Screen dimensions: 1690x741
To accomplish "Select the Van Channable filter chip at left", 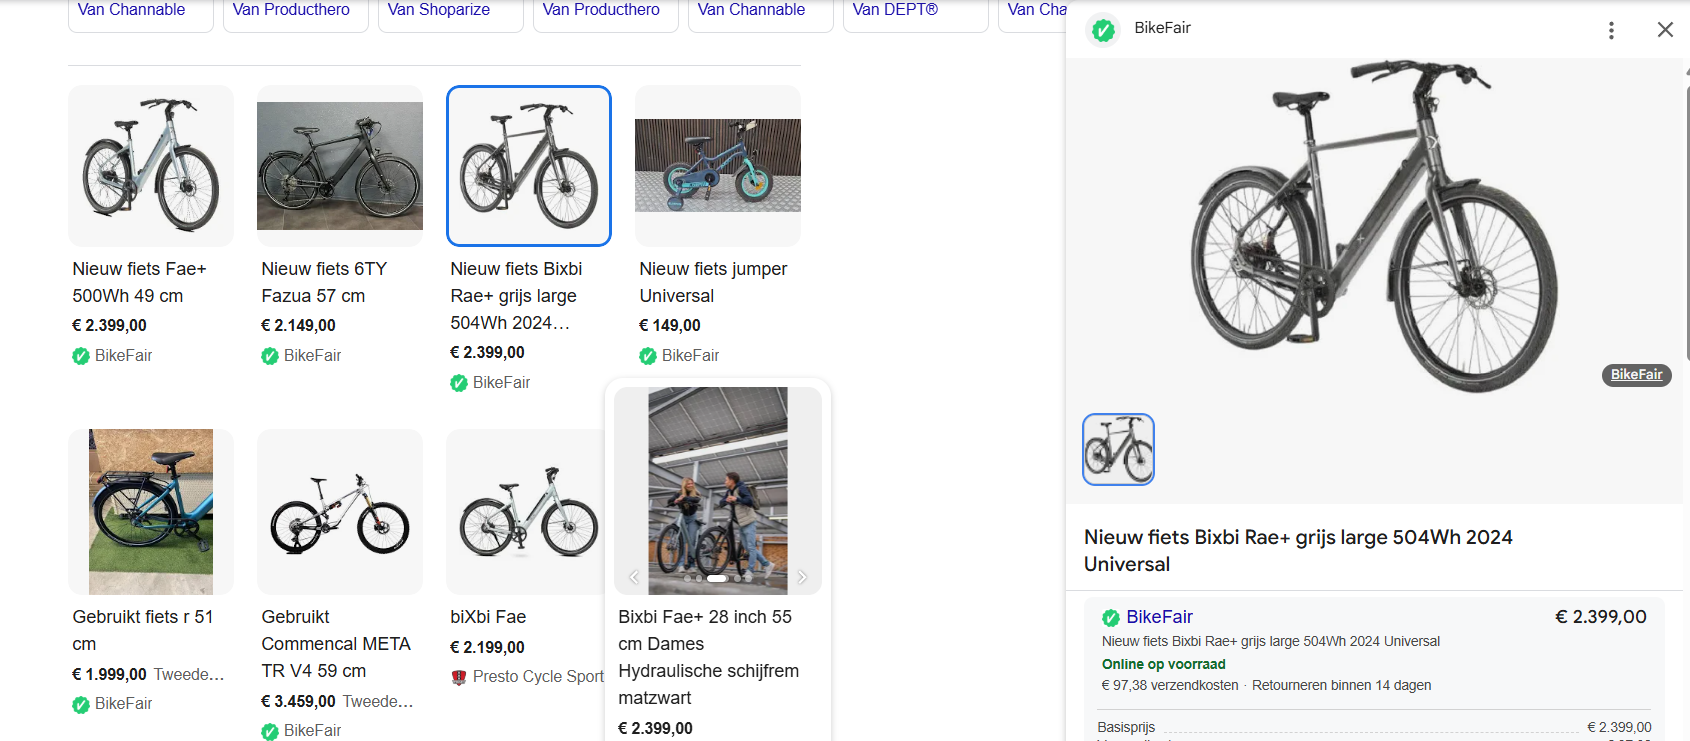I will 140,14.
